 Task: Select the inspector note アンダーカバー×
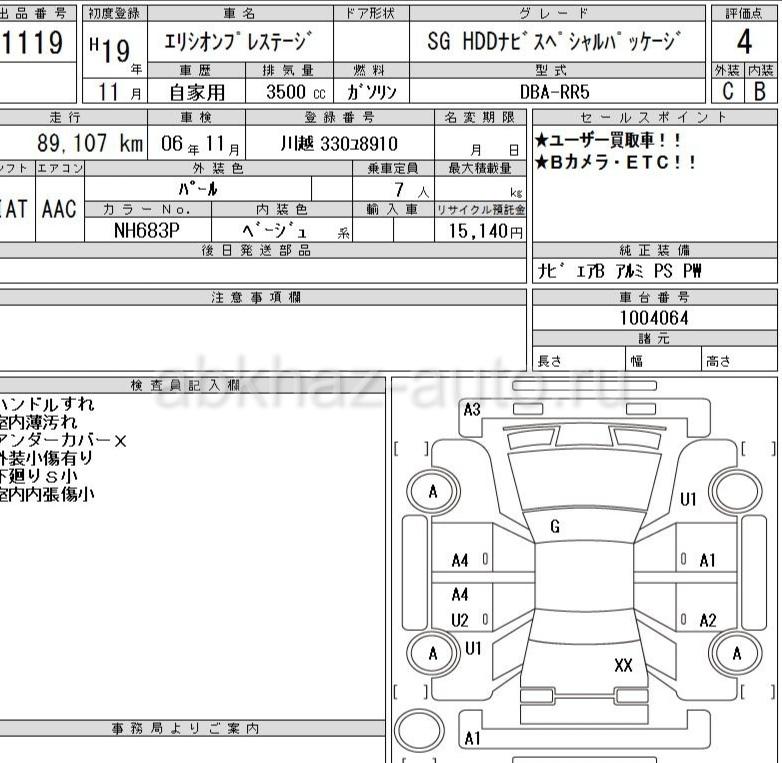pyautogui.click(x=63, y=440)
